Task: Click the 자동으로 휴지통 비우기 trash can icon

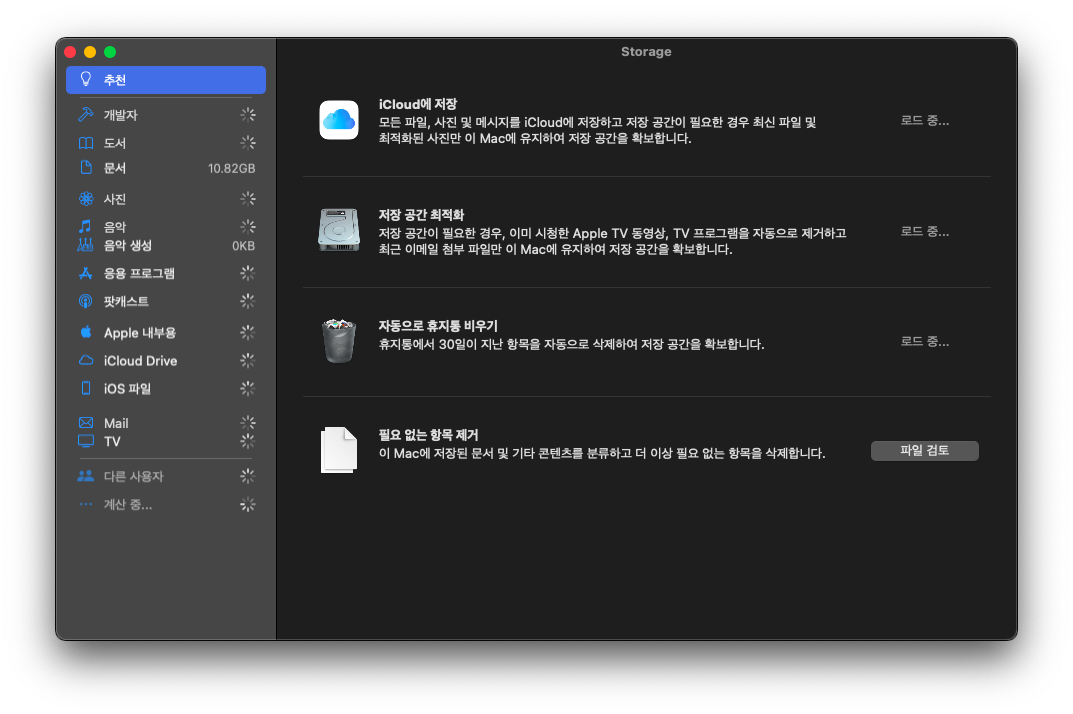Action: click(x=339, y=340)
